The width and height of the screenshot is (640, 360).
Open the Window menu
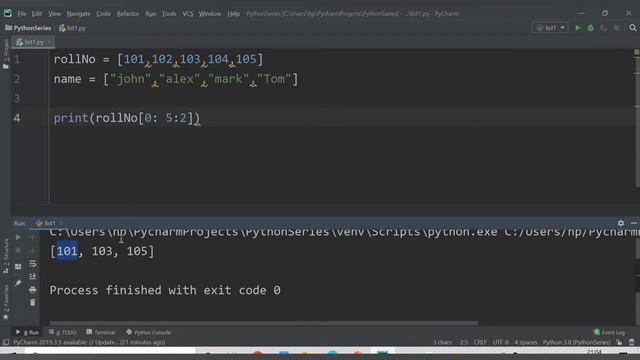coord(209,13)
